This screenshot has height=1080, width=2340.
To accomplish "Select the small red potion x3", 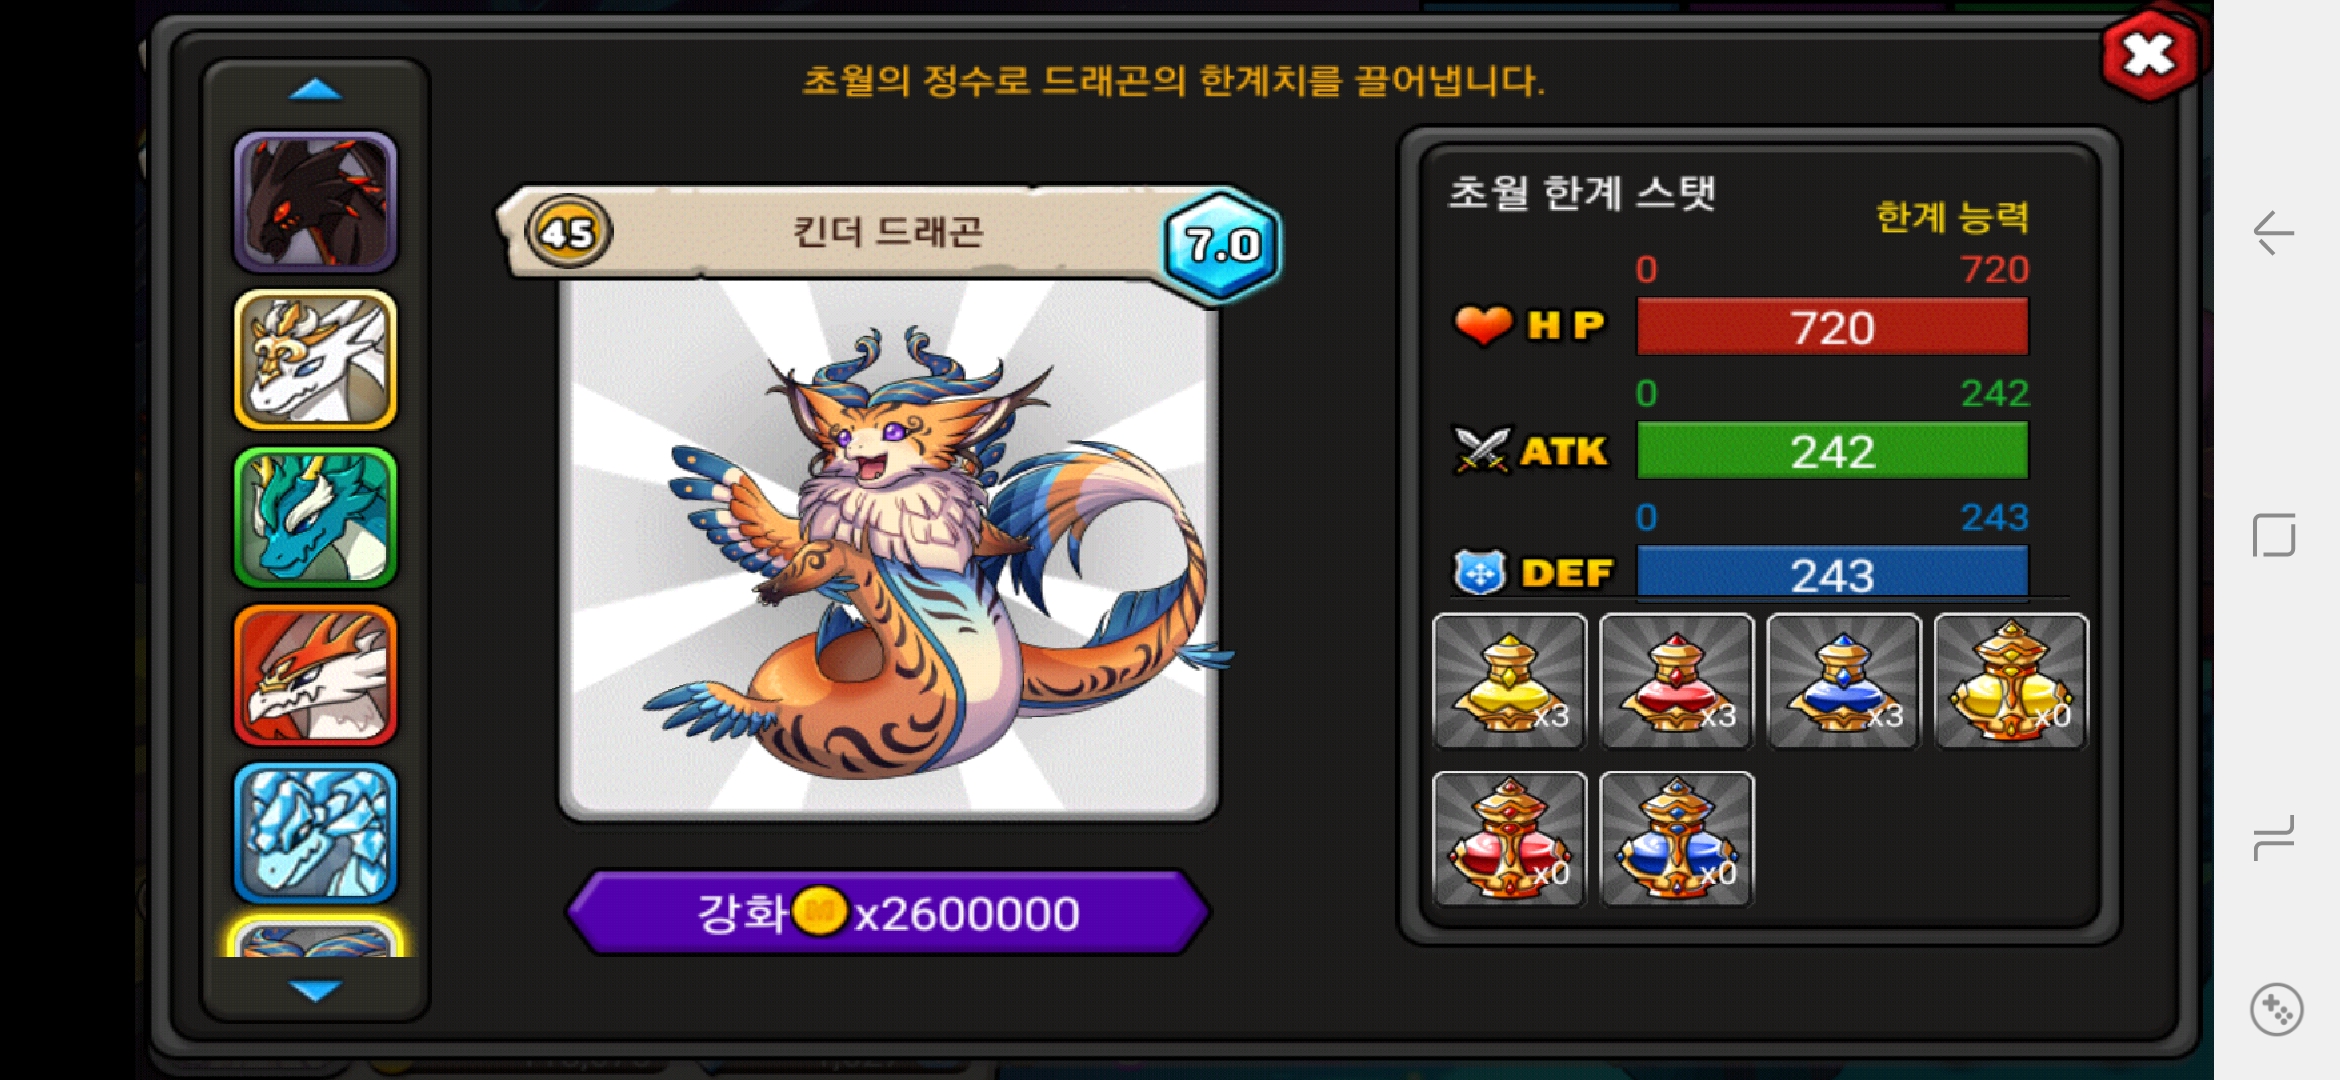I will coord(1677,681).
